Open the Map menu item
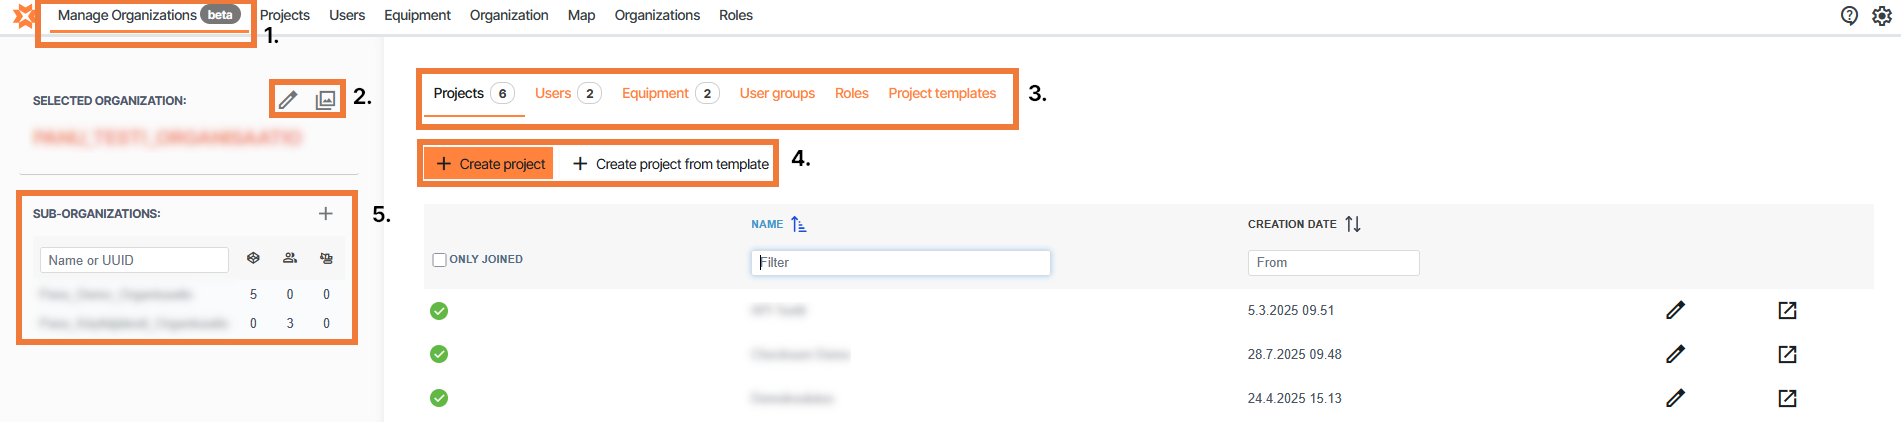This screenshot has width=1901, height=422. pyautogui.click(x=581, y=15)
